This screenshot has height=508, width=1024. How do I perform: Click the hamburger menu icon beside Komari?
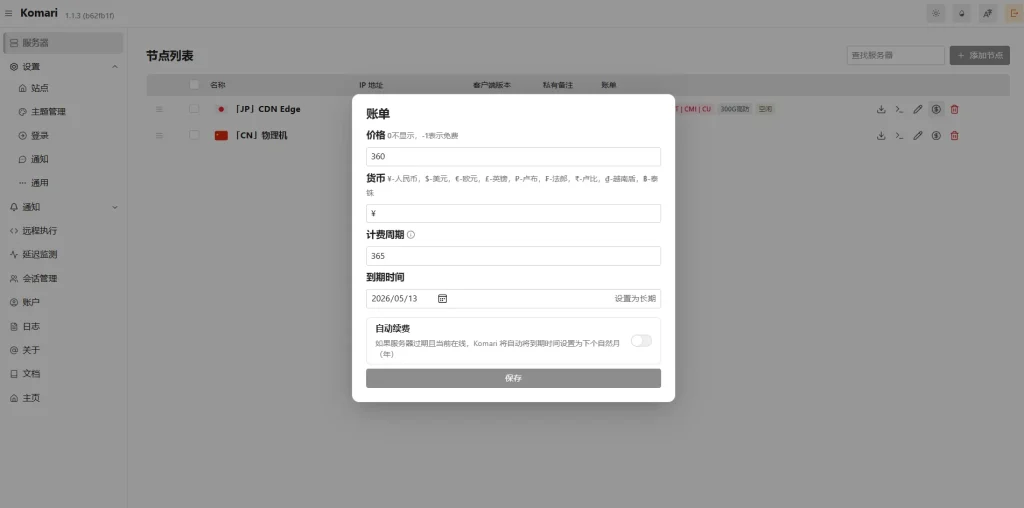(x=9, y=13)
